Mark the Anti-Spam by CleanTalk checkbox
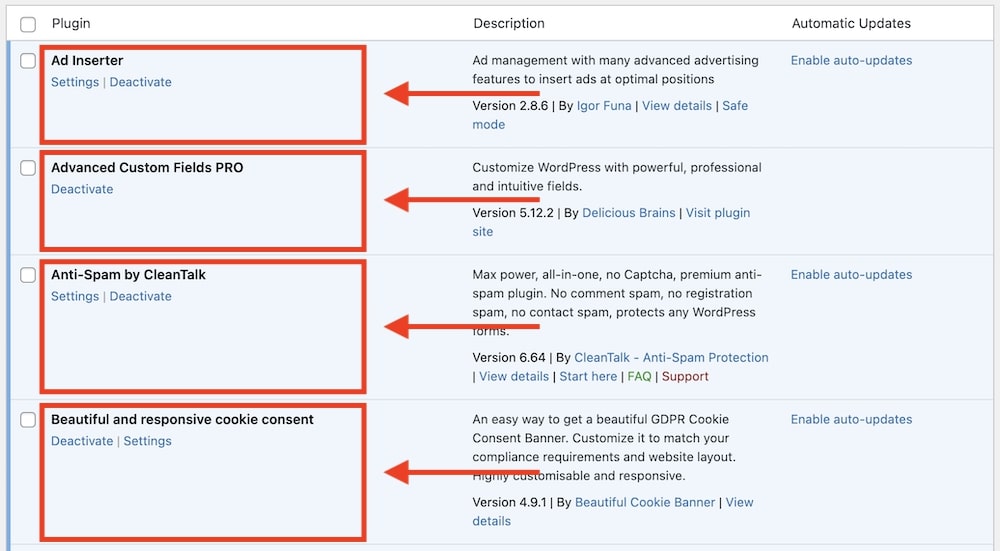Viewport: 1000px width, 551px height. coord(28,275)
